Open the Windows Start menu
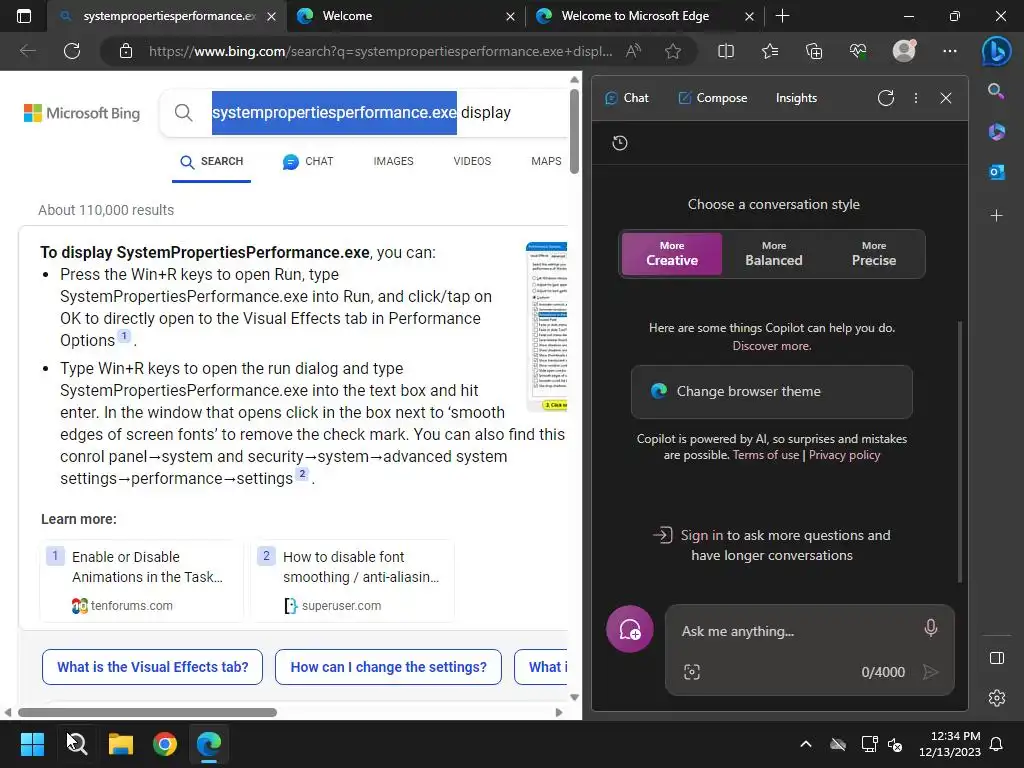 point(32,744)
